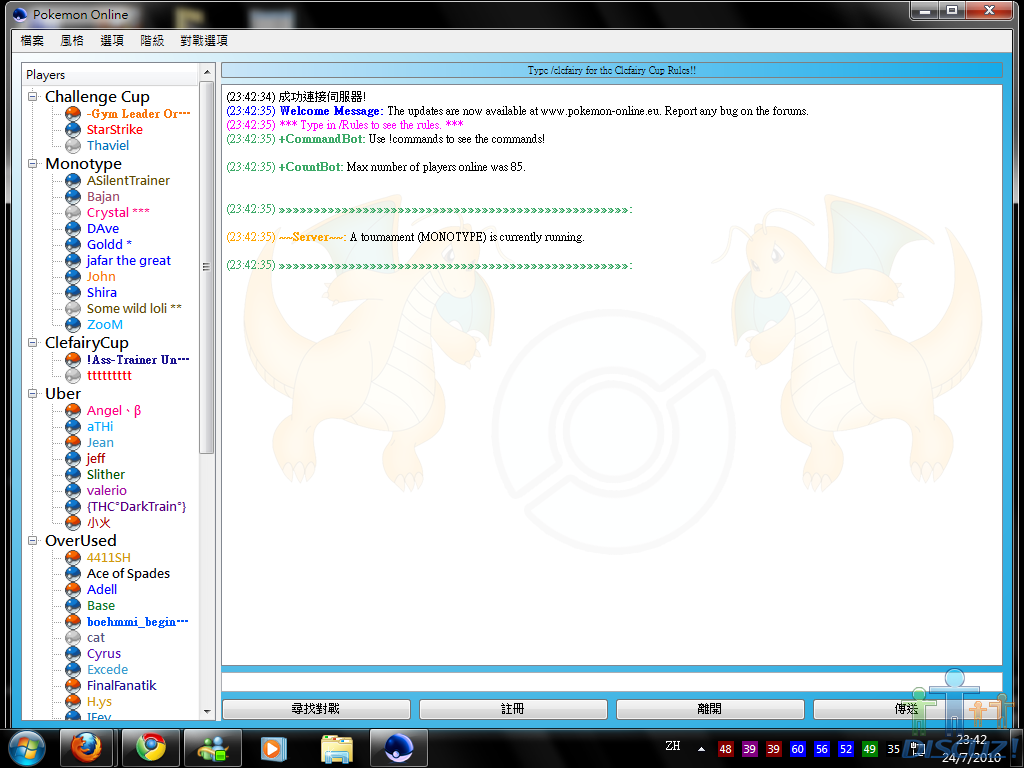This screenshot has height=768, width=1024.
Task: Select the status icon beside Cyrus
Action: (x=73, y=653)
